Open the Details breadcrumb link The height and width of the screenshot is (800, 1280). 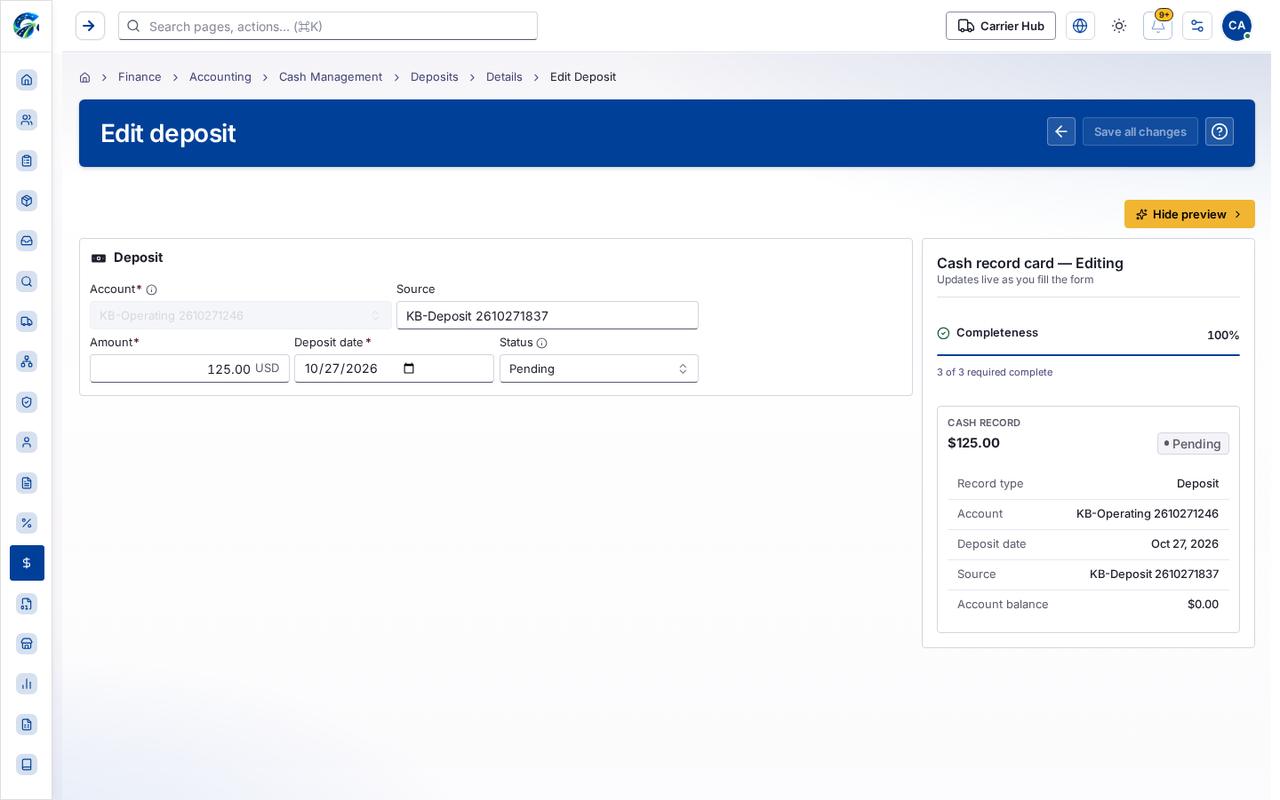coord(504,77)
